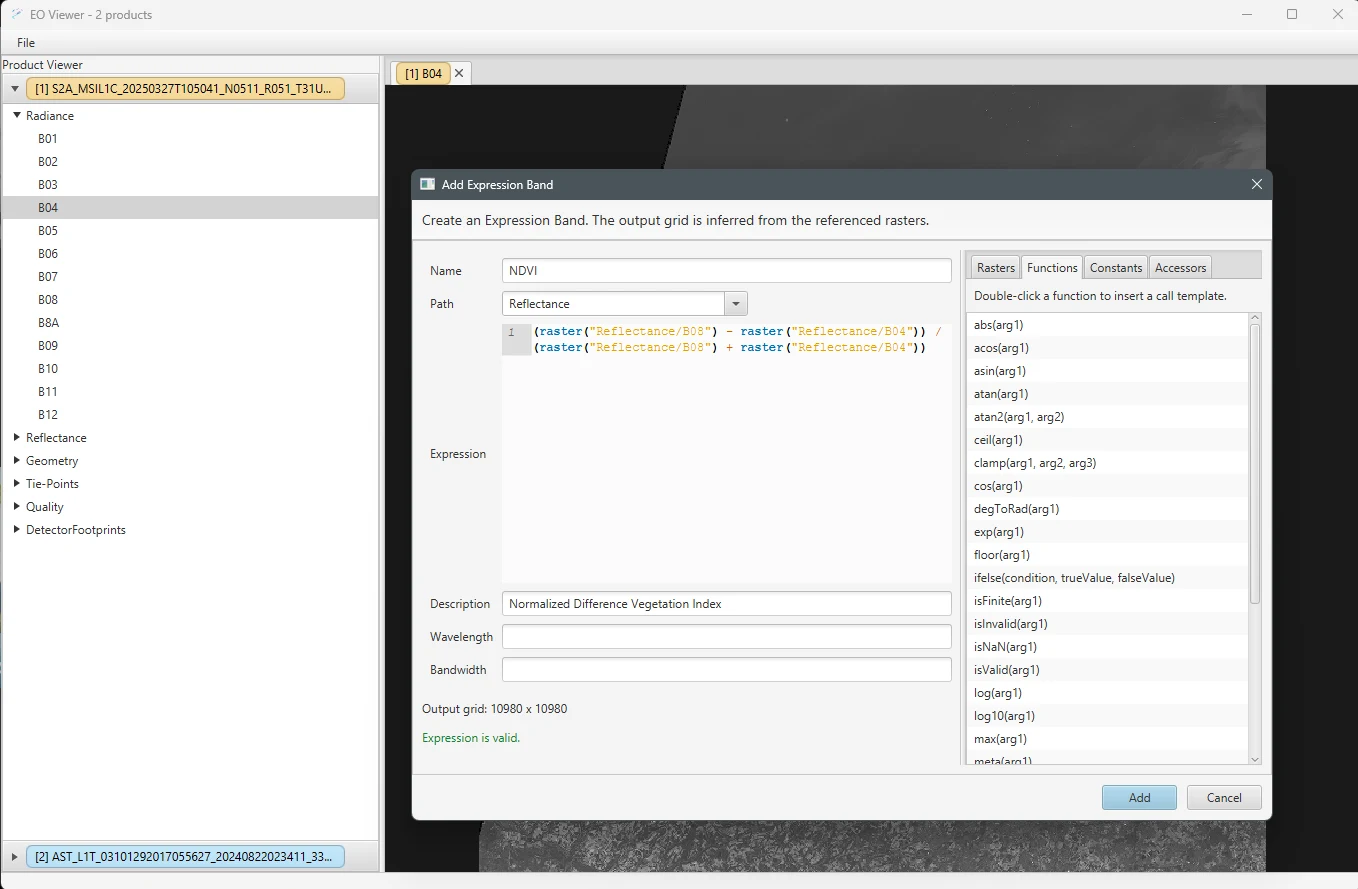Select the isNaN function in the list
Viewport: 1358px width, 889px height.
point(1108,647)
